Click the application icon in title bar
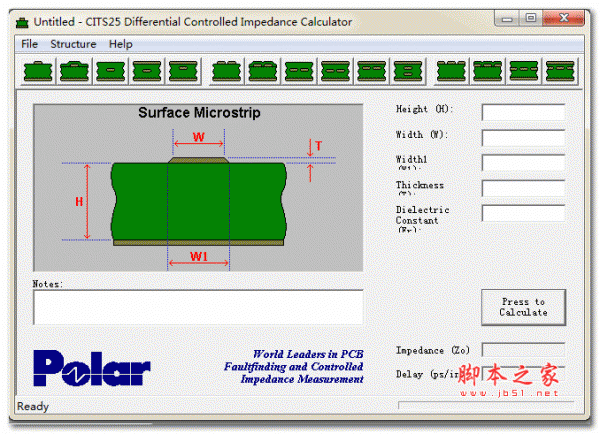 pyautogui.click(x=22, y=23)
